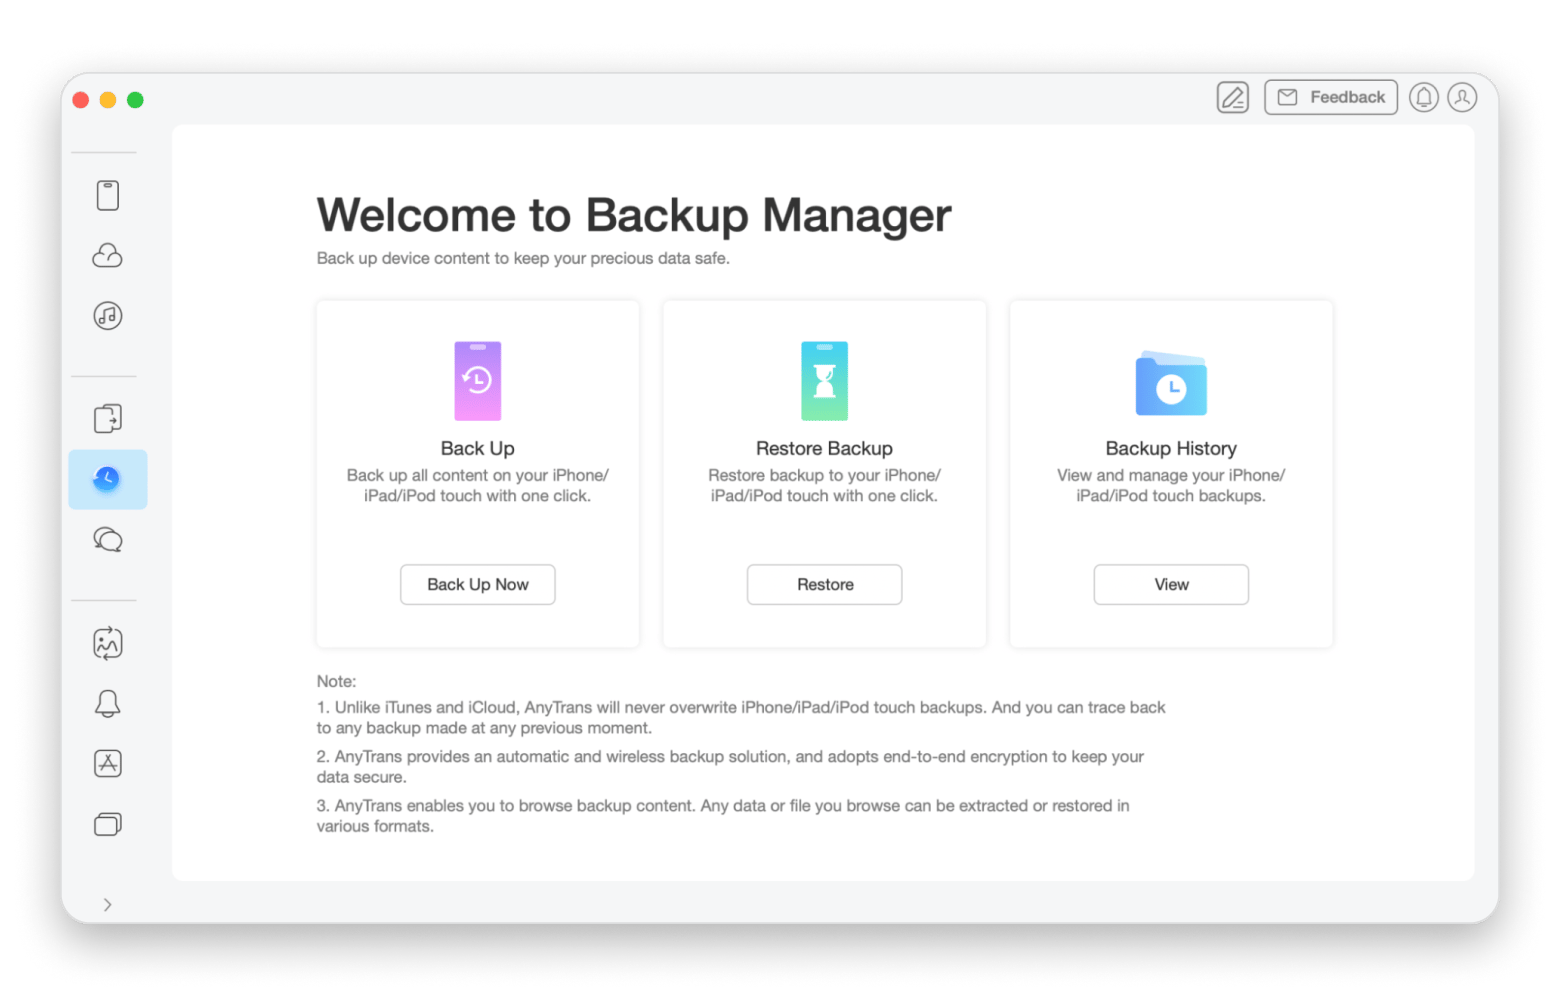
Task: Expand the sidebar with bottom chevron arrow
Action: click(108, 905)
